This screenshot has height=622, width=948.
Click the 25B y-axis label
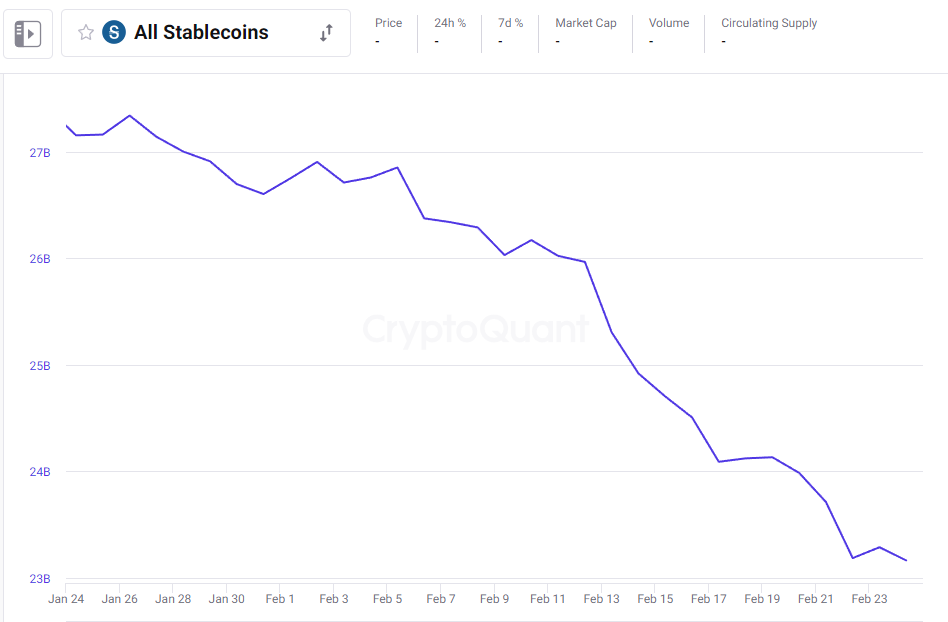click(40, 366)
